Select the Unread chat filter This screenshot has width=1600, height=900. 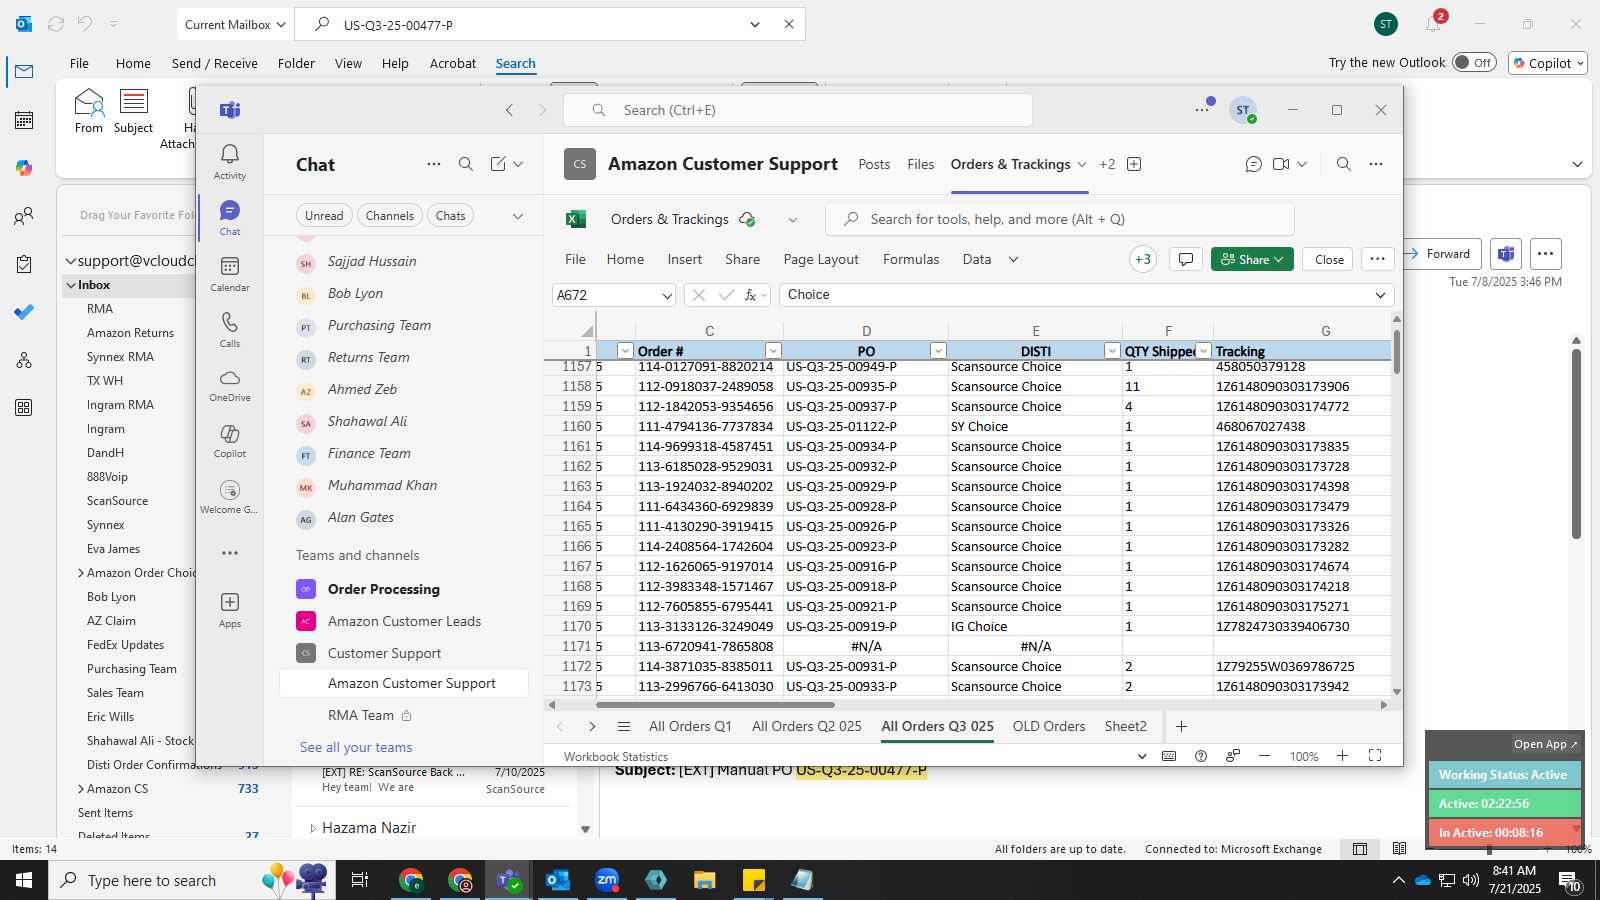click(x=324, y=216)
